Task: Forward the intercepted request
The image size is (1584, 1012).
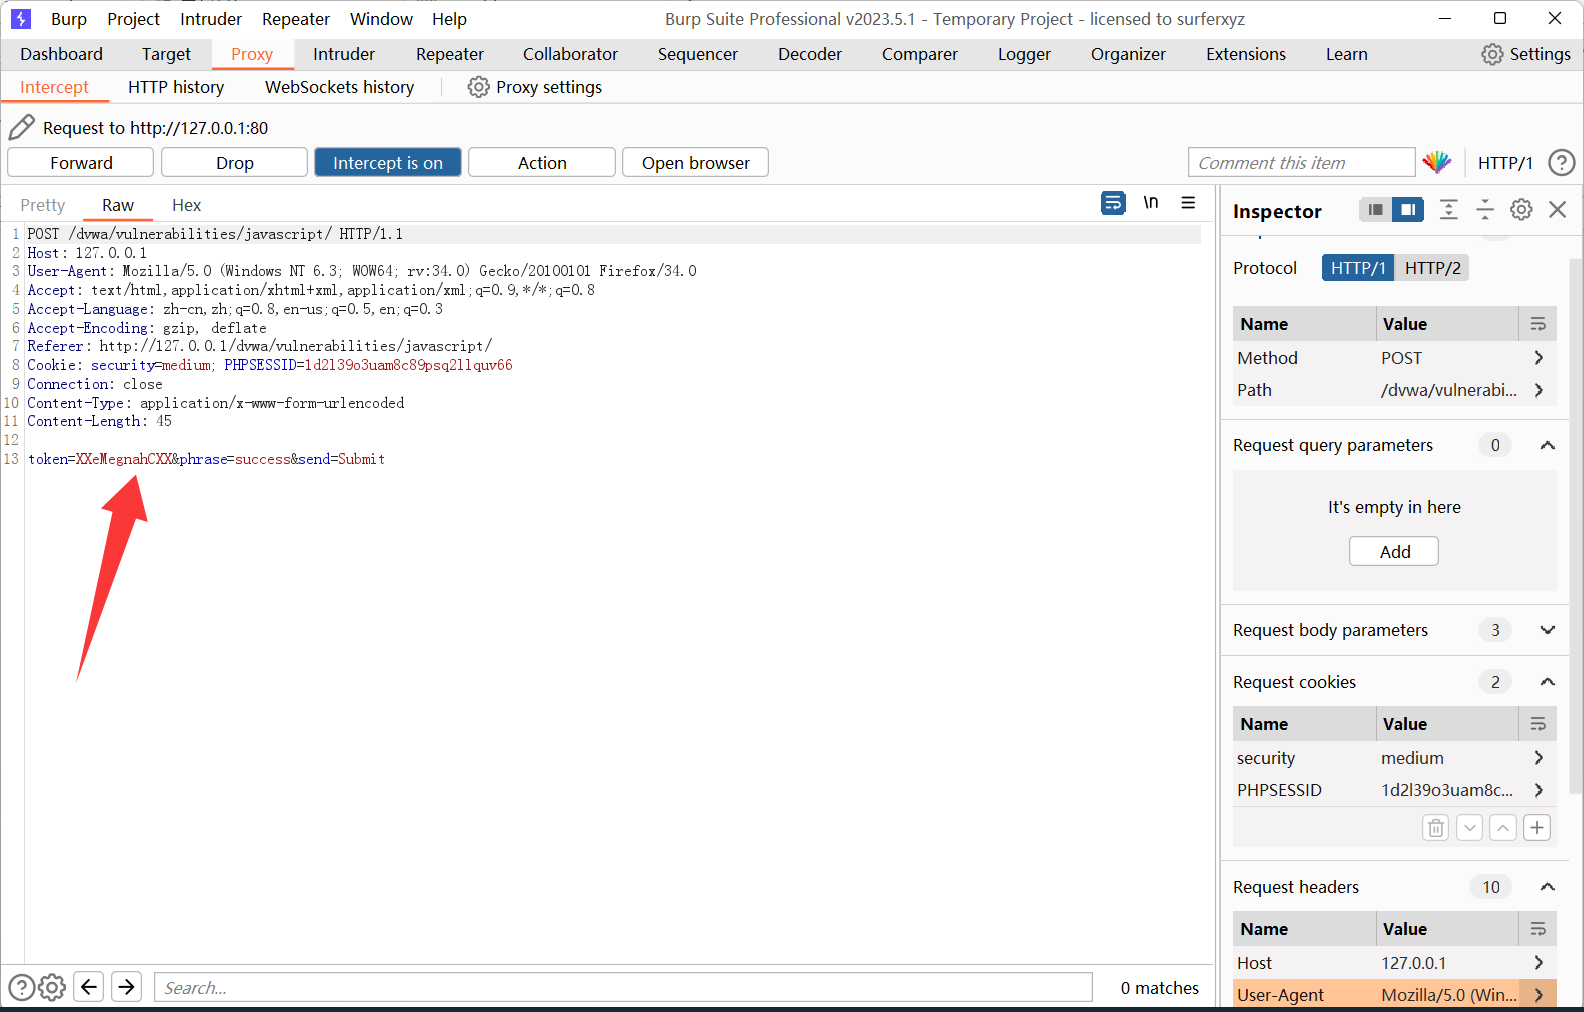Action: (81, 163)
